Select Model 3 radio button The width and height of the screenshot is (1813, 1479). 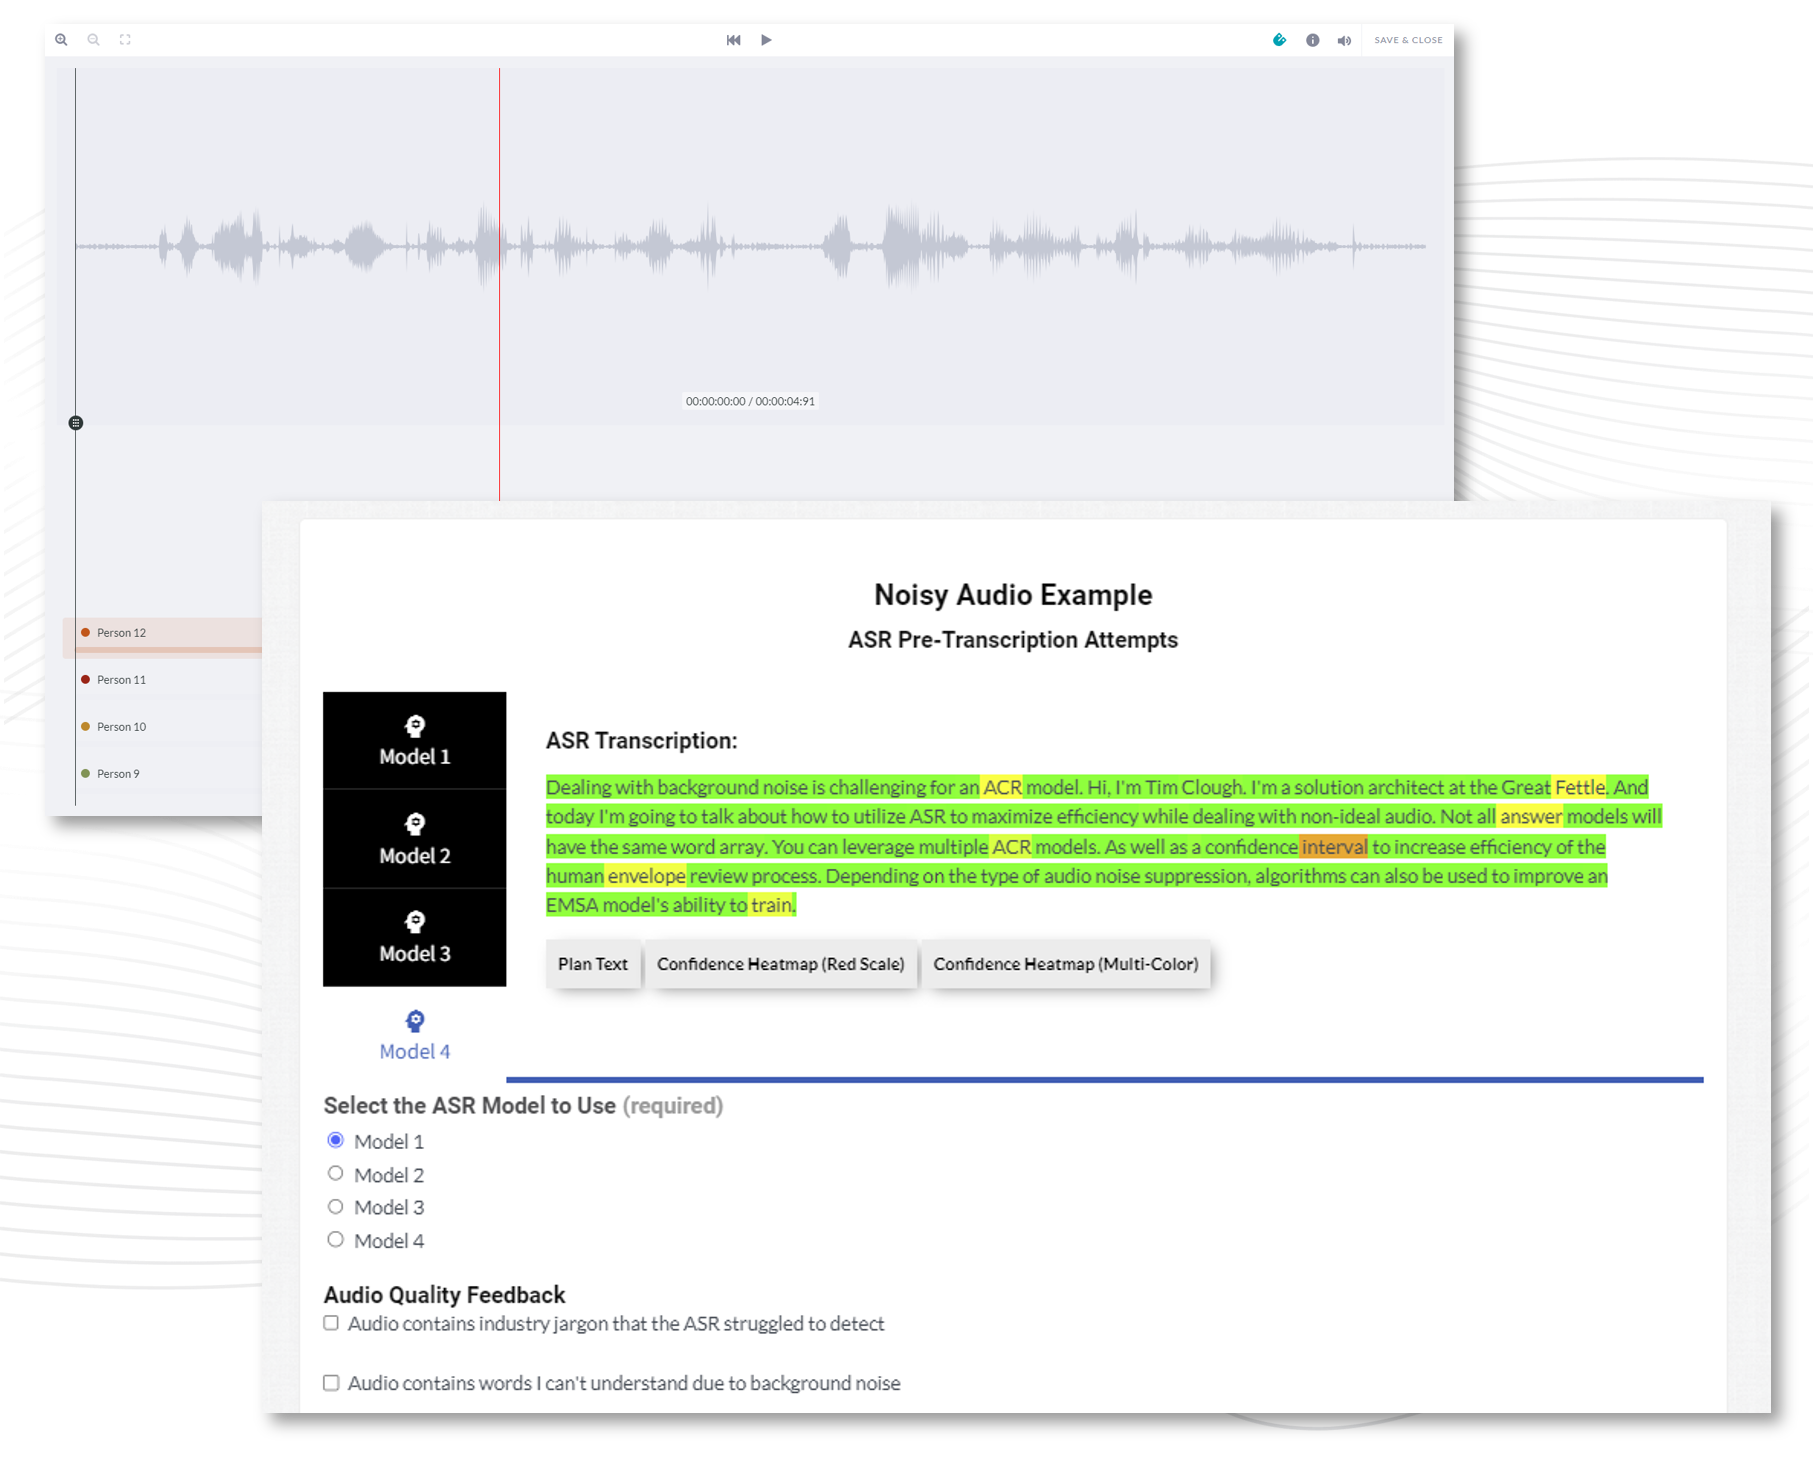coord(335,1207)
